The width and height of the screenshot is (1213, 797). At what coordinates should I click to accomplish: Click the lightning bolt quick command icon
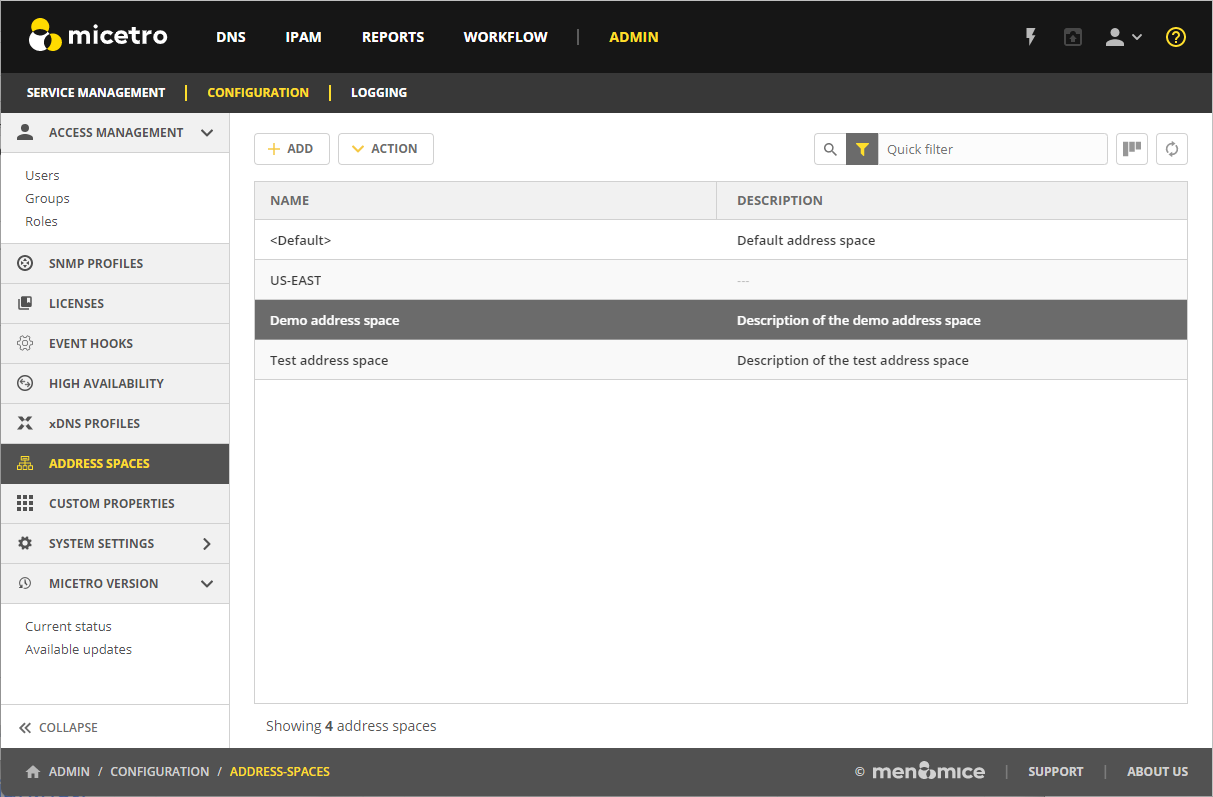(x=1031, y=37)
